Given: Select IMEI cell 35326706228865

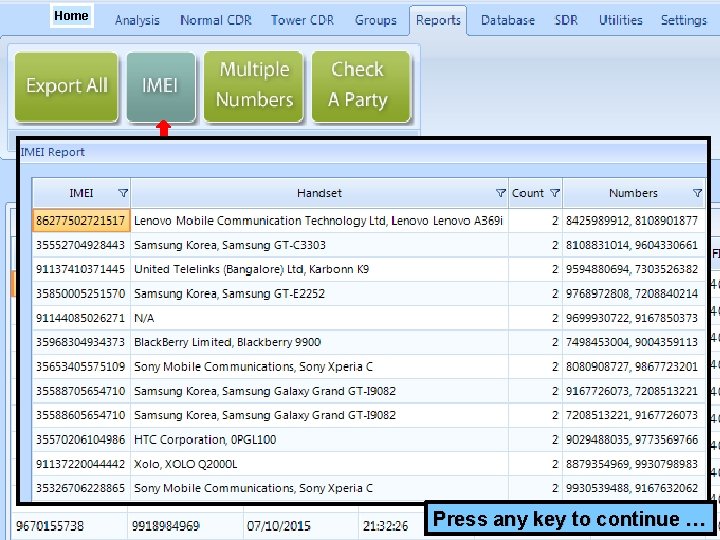Looking at the screenshot, I should (x=81, y=488).
